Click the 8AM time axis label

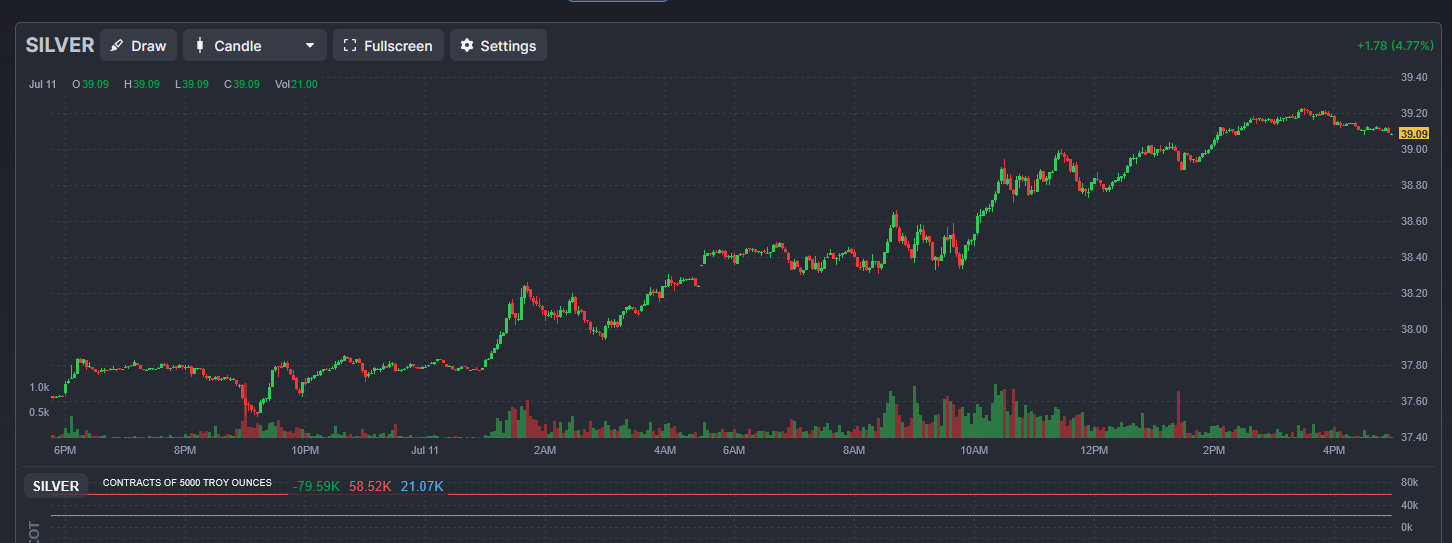point(854,452)
